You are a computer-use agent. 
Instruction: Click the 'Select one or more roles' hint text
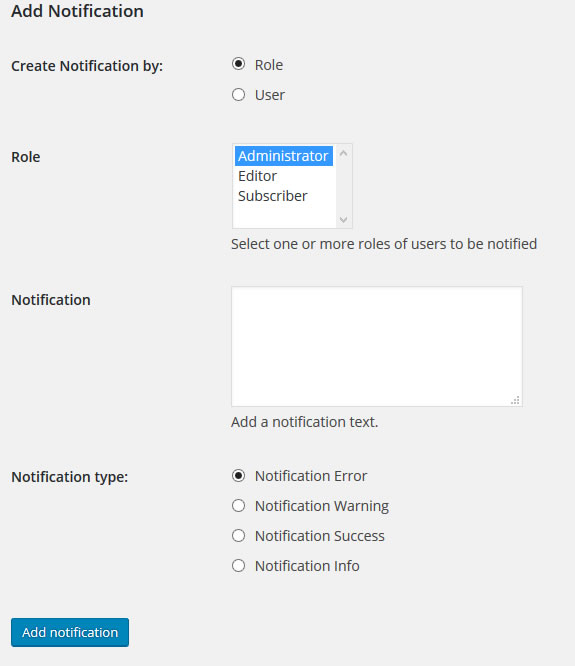[384, 244]
